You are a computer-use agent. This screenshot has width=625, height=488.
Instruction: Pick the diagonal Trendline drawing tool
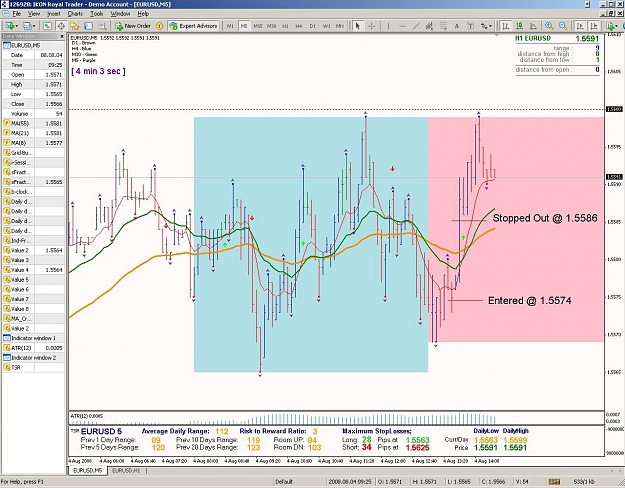click(416, 26)
